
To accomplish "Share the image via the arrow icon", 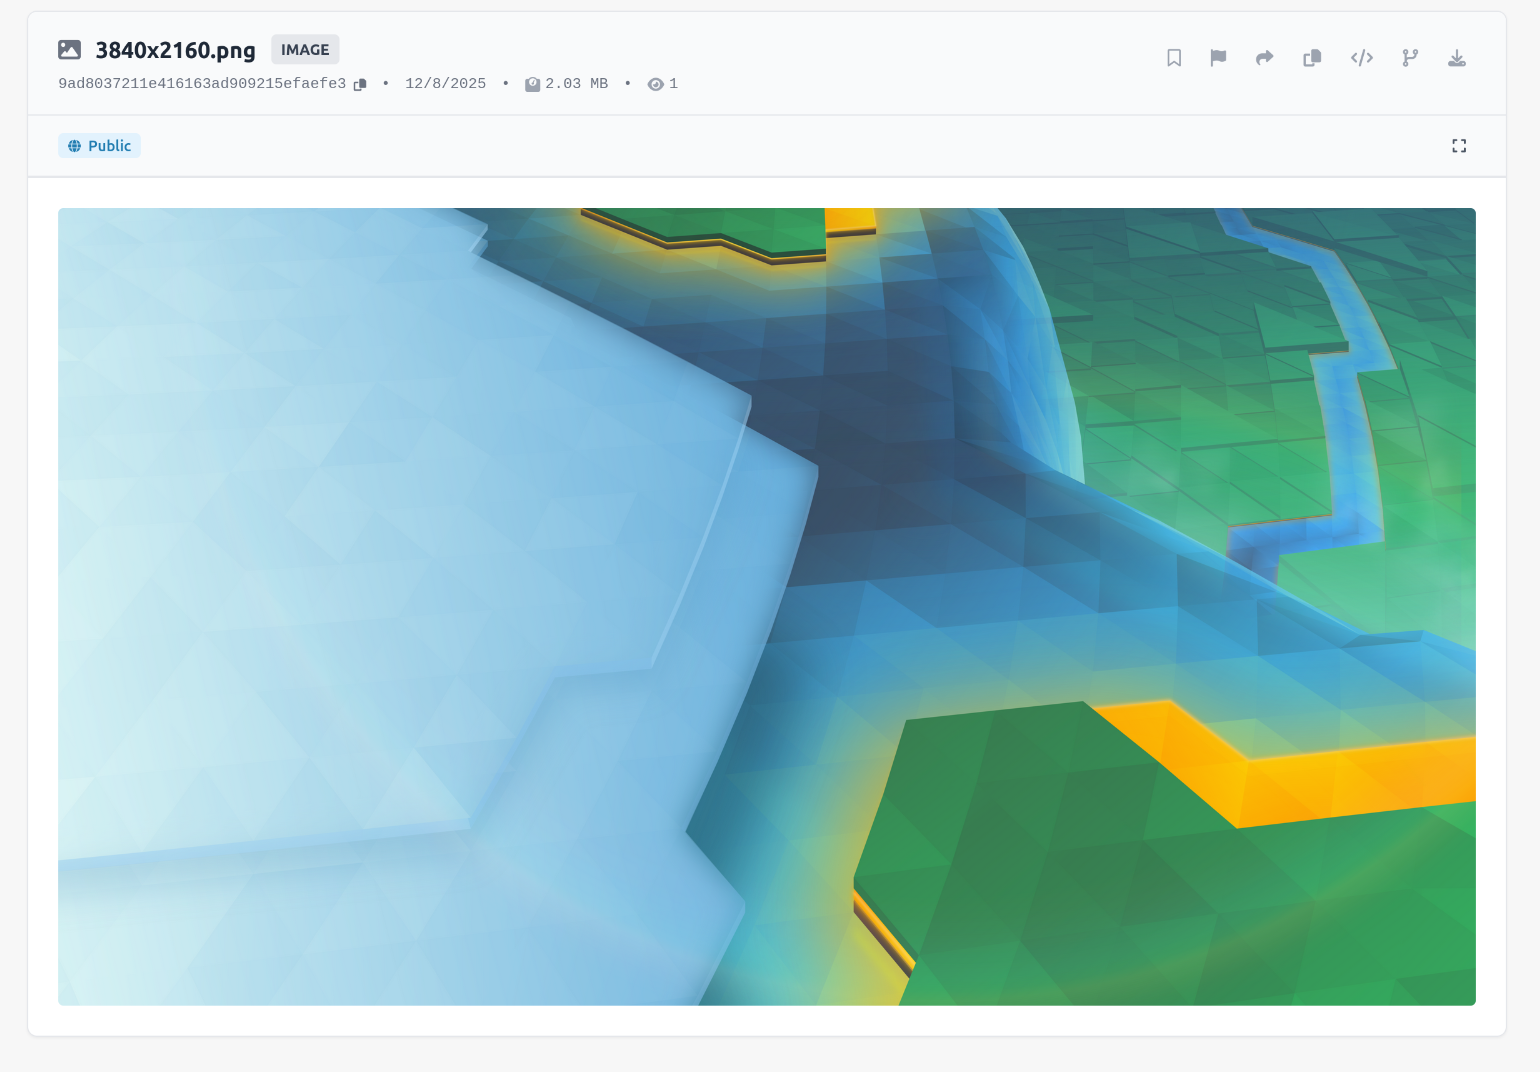I will (1265, 58).
